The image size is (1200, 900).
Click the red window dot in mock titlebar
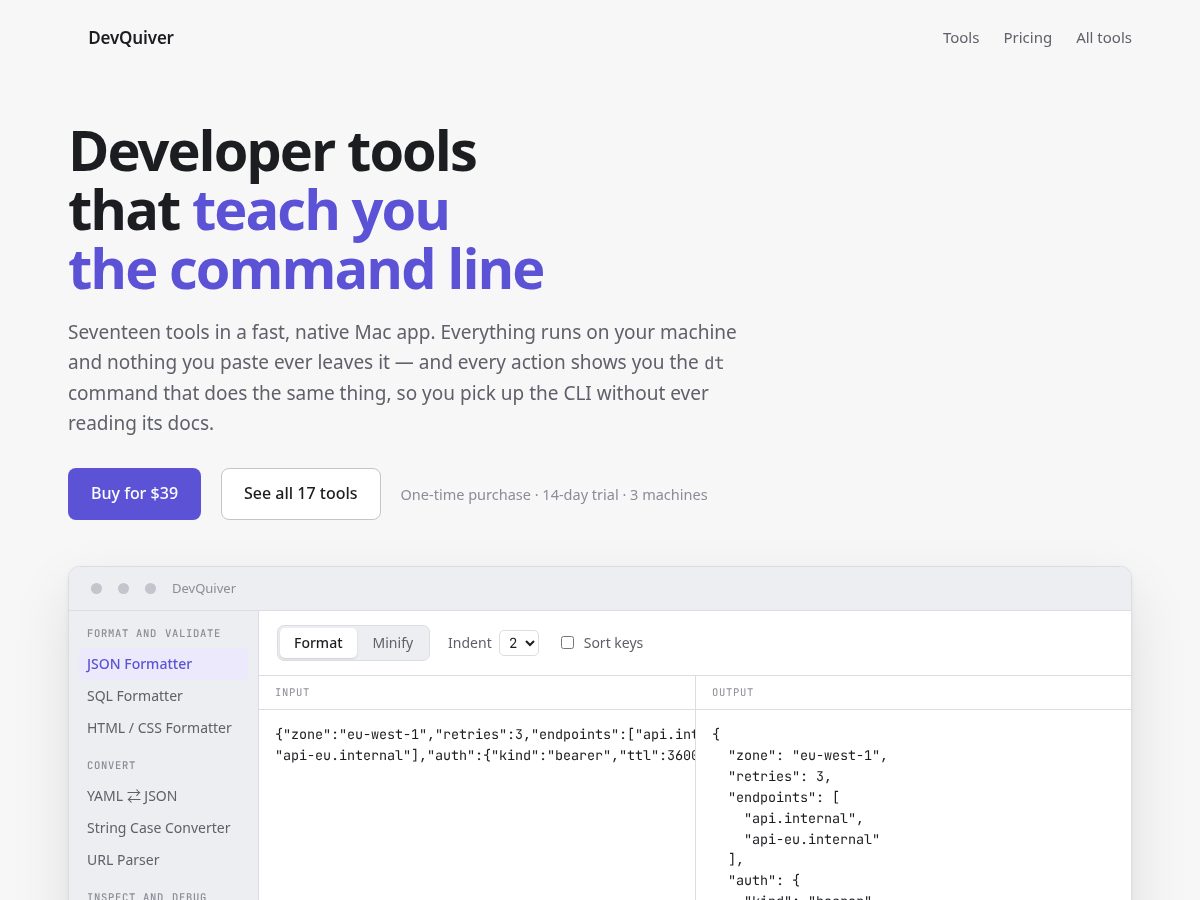pos(96,589)
